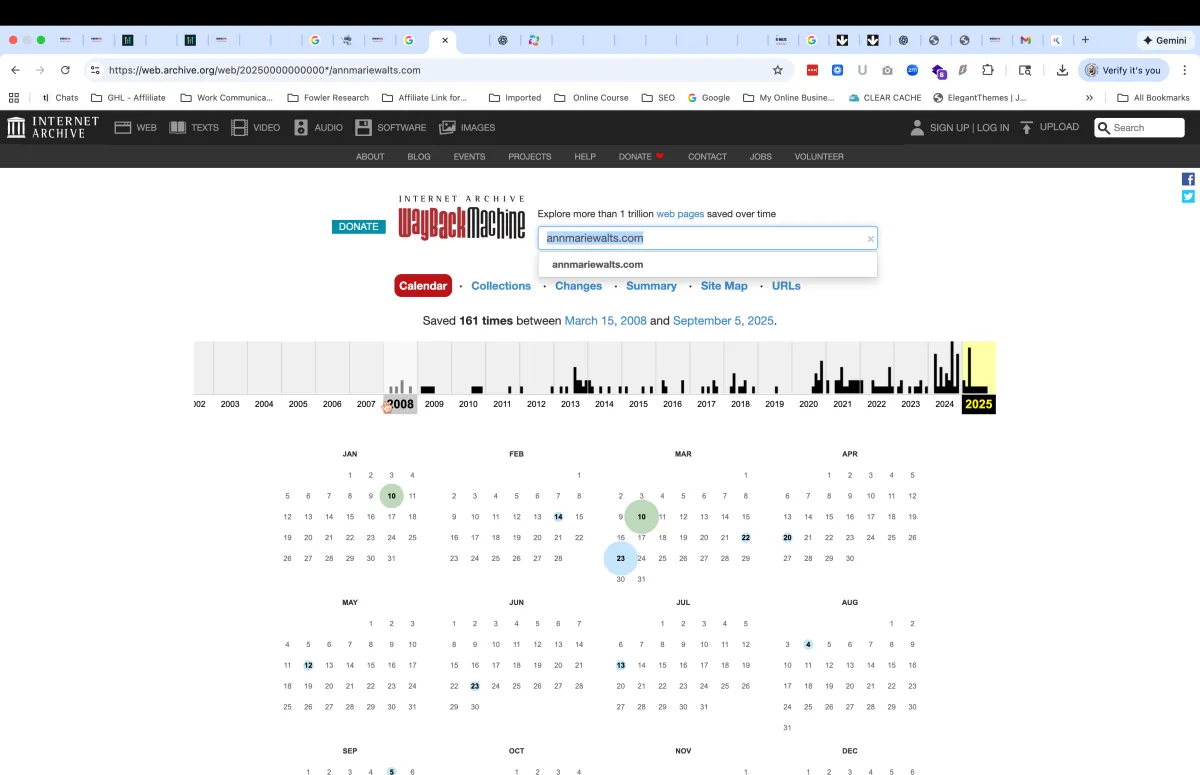This screenshot has height=775, width=1200.
Task: Open ABOUT menu item
Action: click(370, 157)
